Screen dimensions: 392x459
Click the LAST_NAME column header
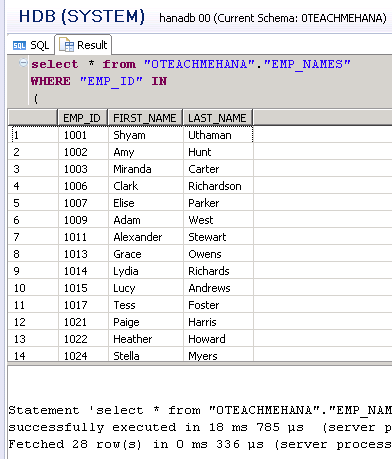pyautogui.click(x=217, y=118)
